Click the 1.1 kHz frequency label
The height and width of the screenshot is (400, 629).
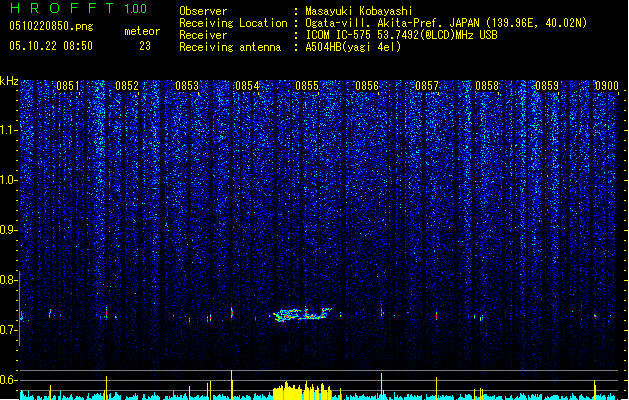(8, 130)
